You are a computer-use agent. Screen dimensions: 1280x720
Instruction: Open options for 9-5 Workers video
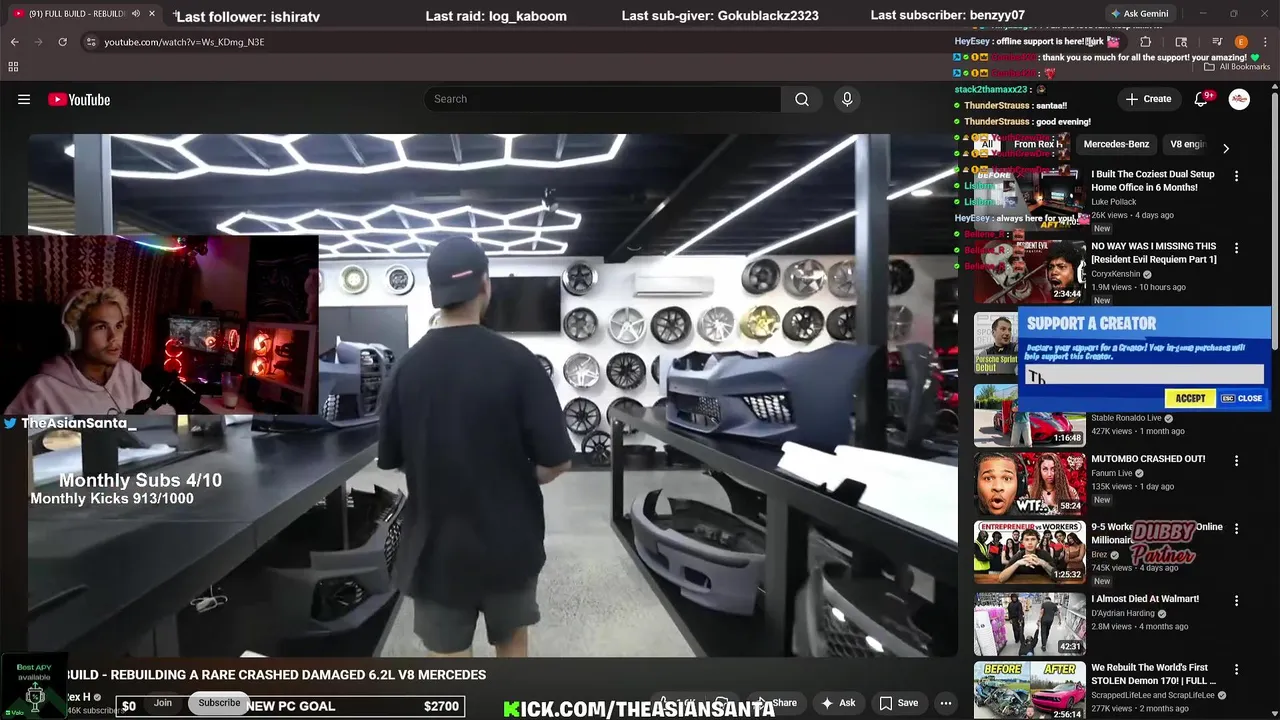[1236, 529]
